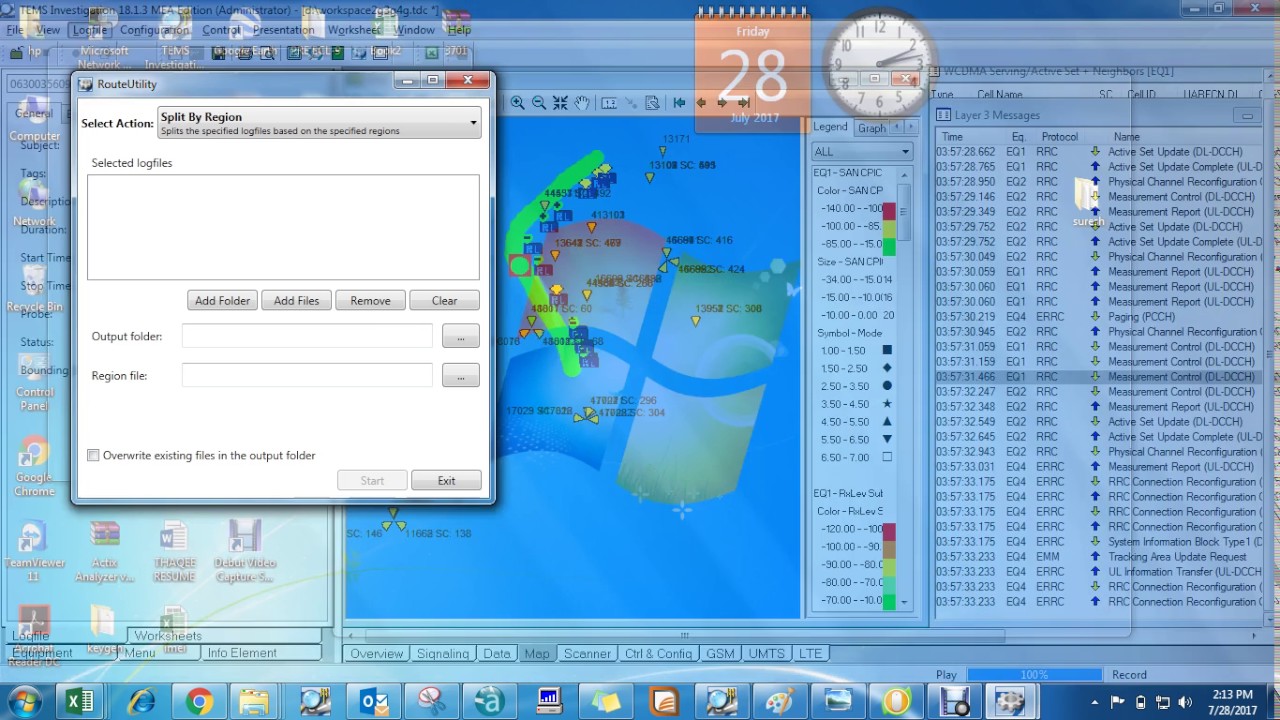The width and height of the screenshot is (1280, 720).
Task: Click the Selected logfiles list box
Action: (283, 227)
